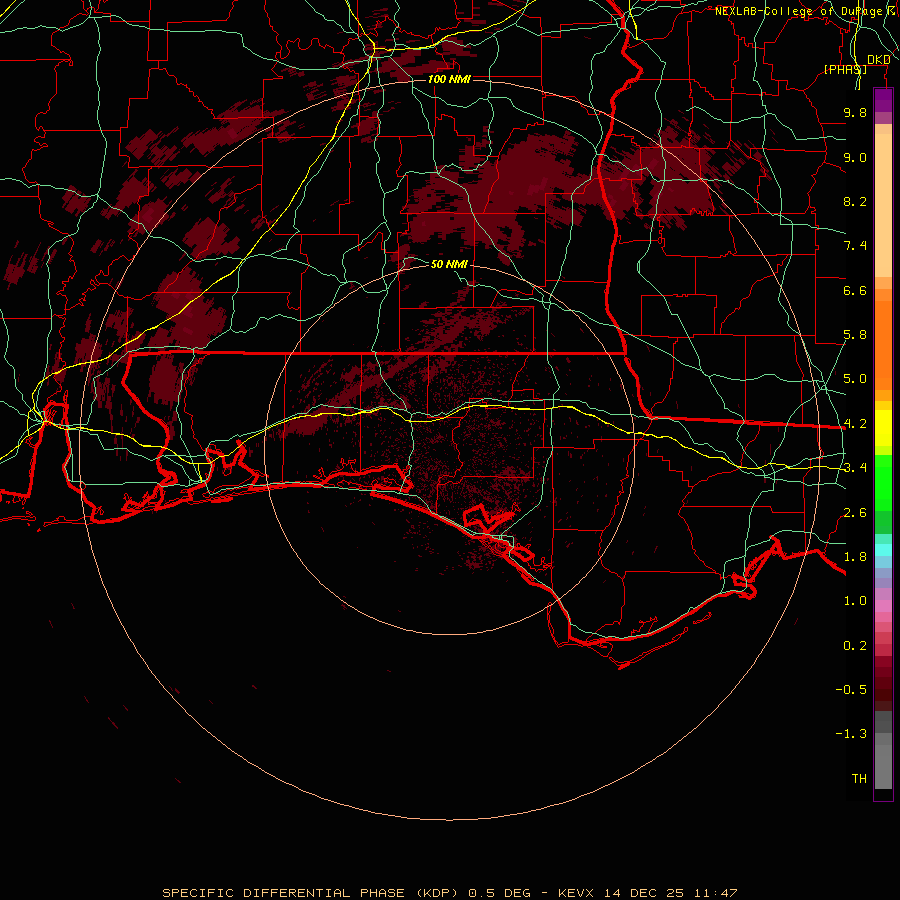Click the 14 DEC 25 date text

pyautogui.click(x=643, y=893)
